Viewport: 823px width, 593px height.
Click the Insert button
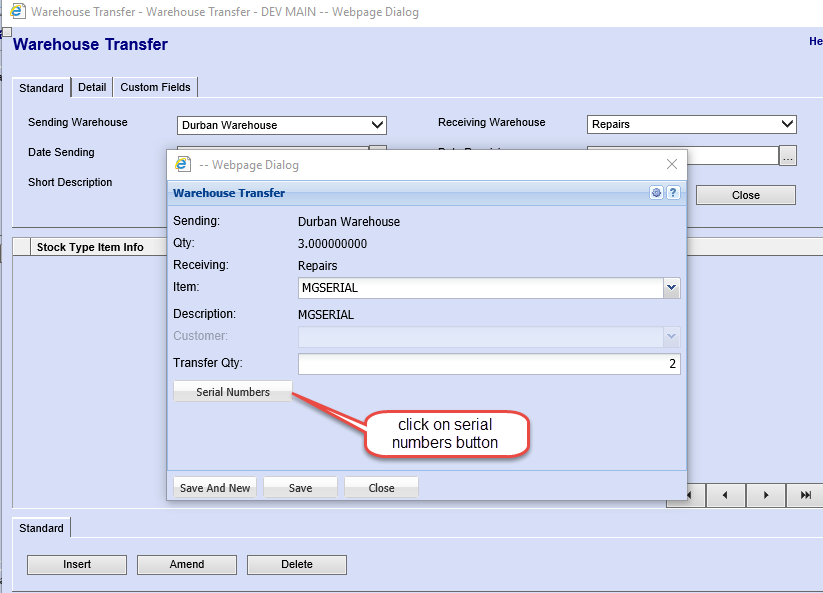click(x=77, y=565)
